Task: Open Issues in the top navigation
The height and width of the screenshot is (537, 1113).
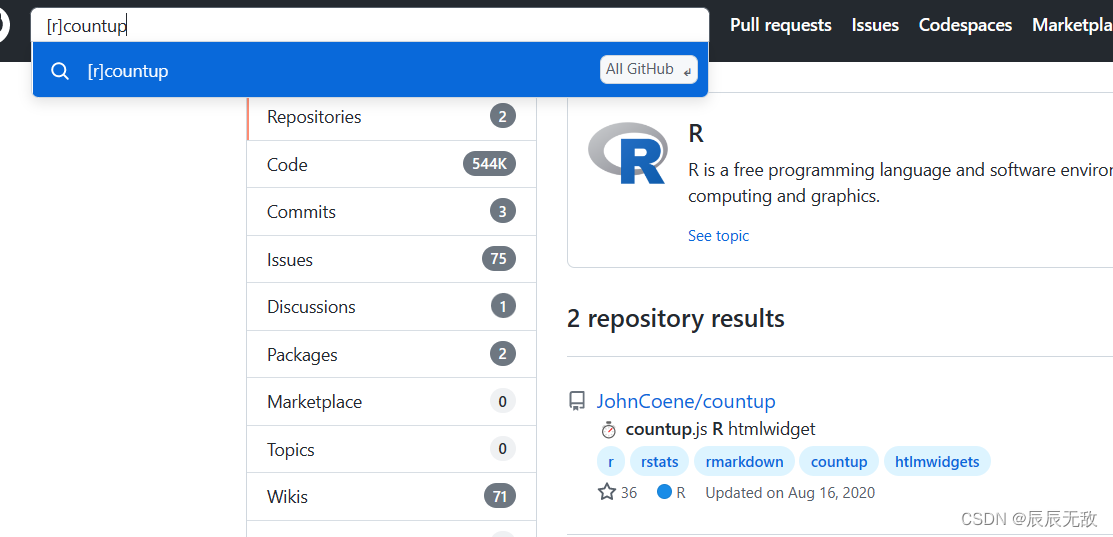Action: point(875,26)
